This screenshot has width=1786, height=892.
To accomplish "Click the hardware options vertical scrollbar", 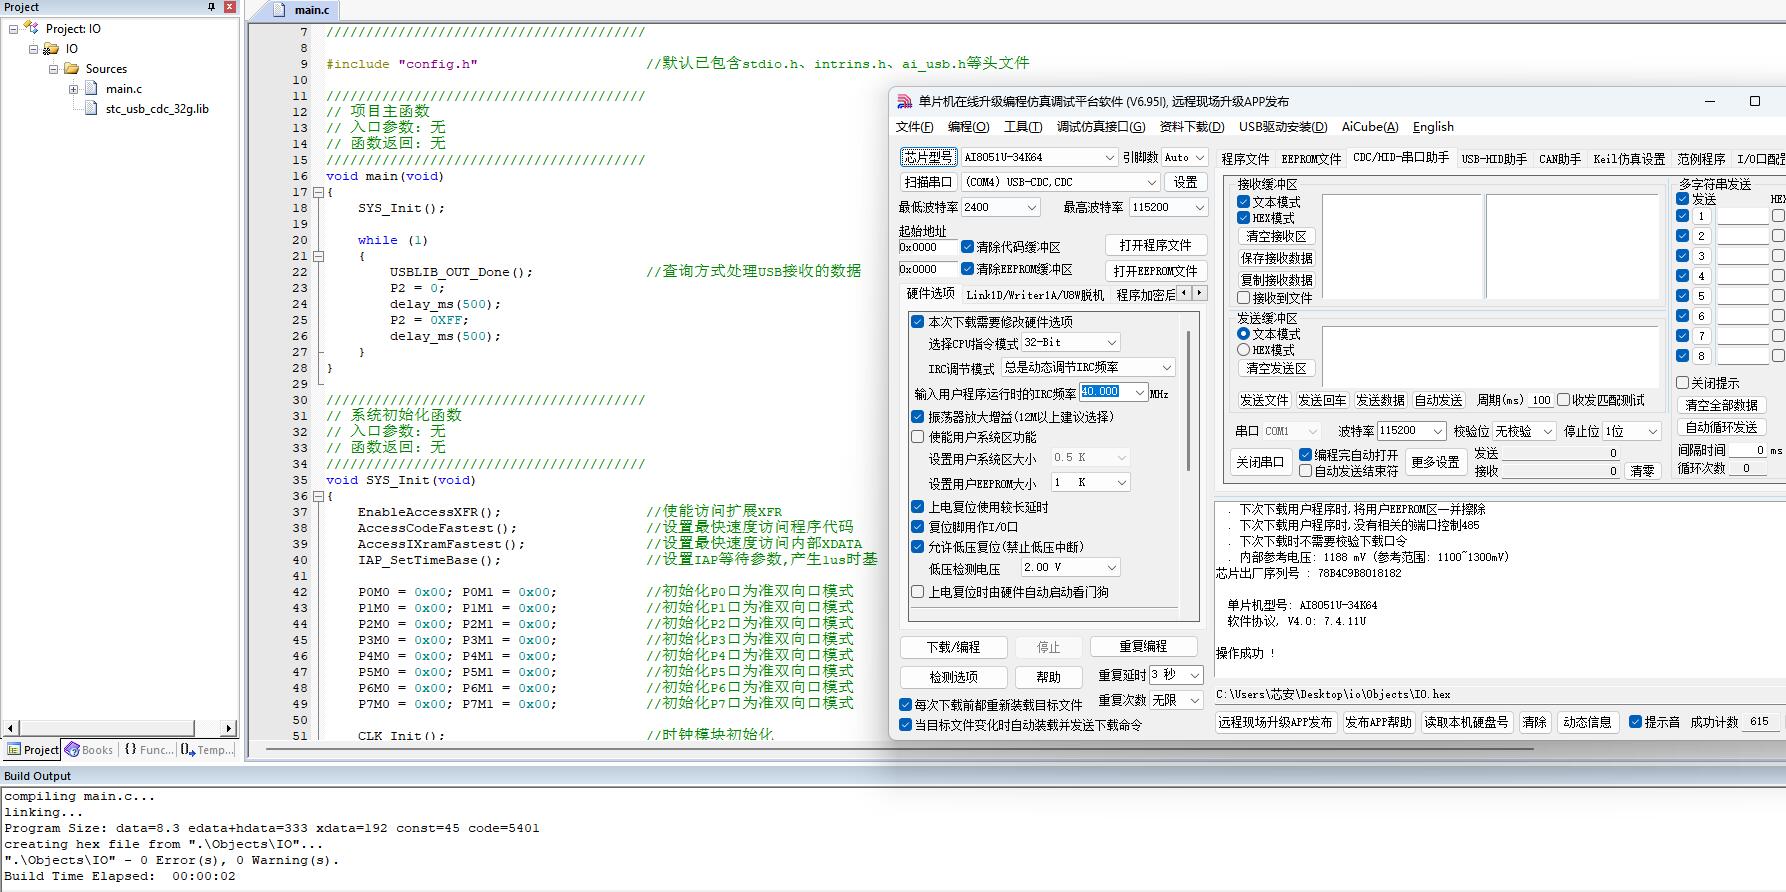I will point(1188,400).
